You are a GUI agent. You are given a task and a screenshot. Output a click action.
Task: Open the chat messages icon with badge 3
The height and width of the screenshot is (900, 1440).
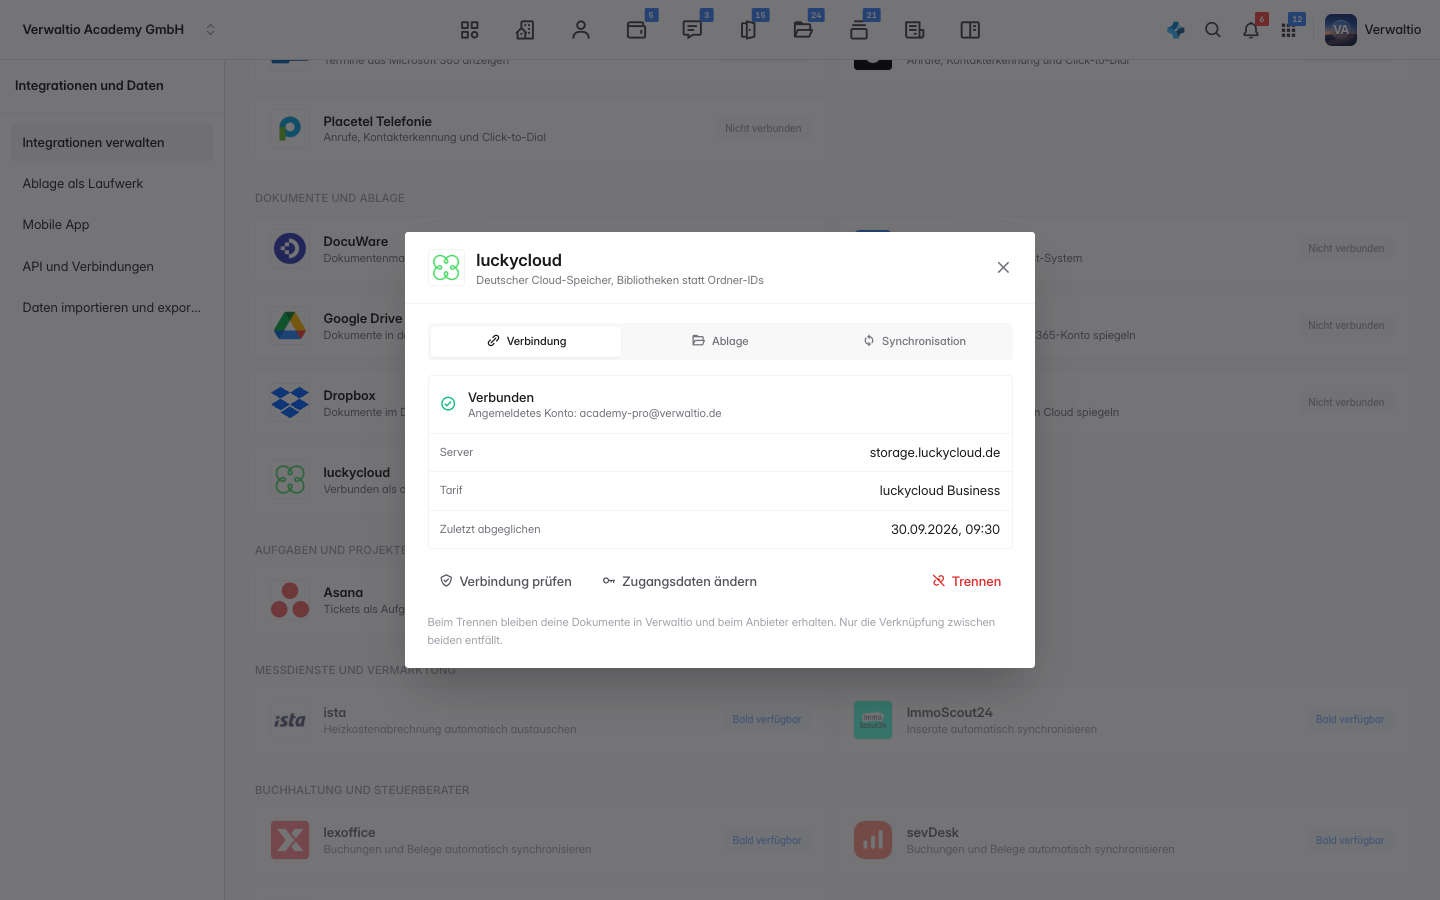[x=692, y=30]
